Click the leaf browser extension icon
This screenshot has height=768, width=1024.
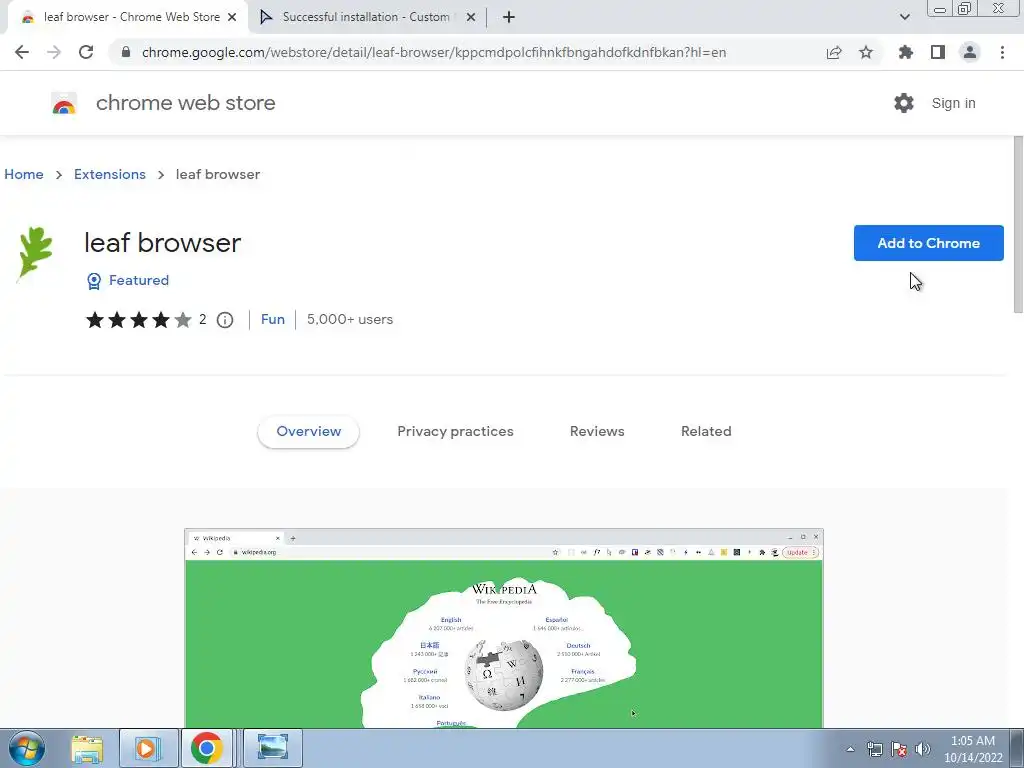35,253
